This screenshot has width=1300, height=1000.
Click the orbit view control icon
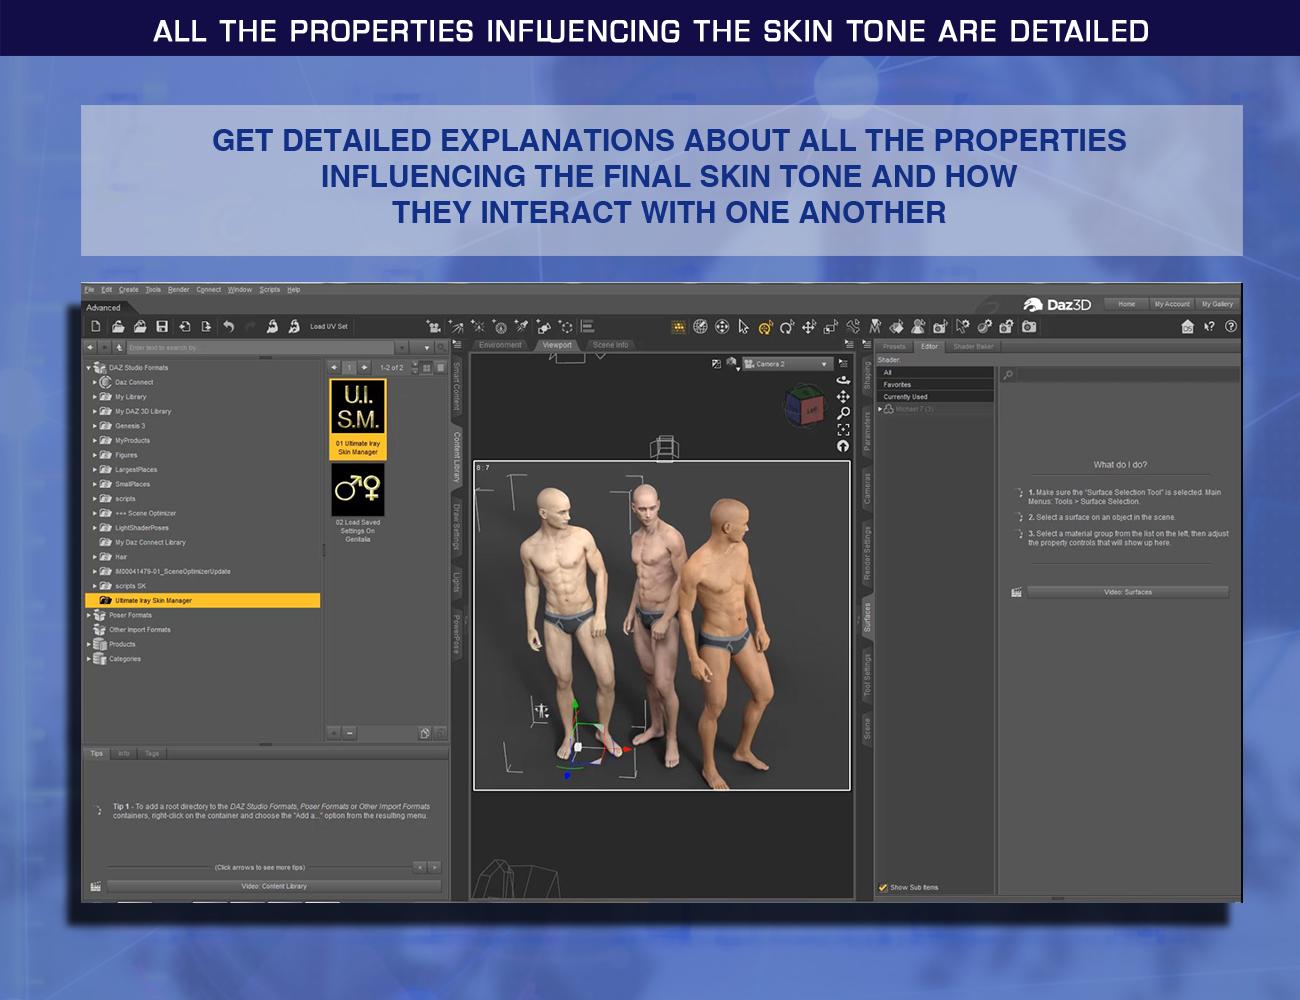click(x=843, y=380)
